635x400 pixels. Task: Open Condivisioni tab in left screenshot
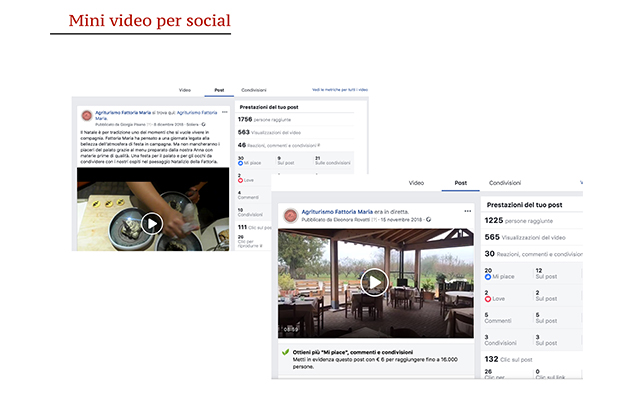tap(254, 90)
